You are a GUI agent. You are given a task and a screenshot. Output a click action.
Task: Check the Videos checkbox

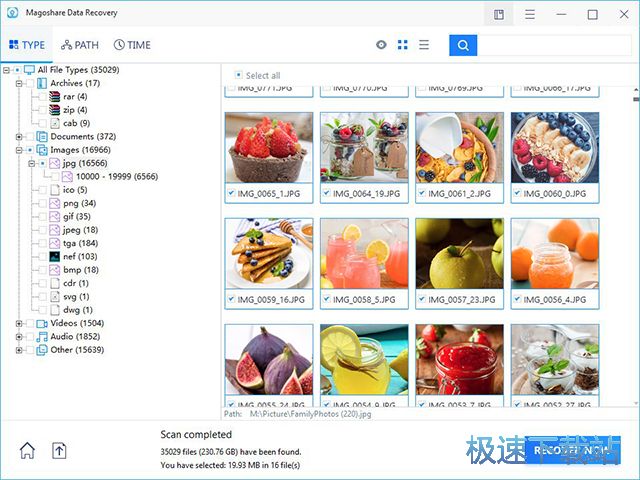(x=30, y=323)
